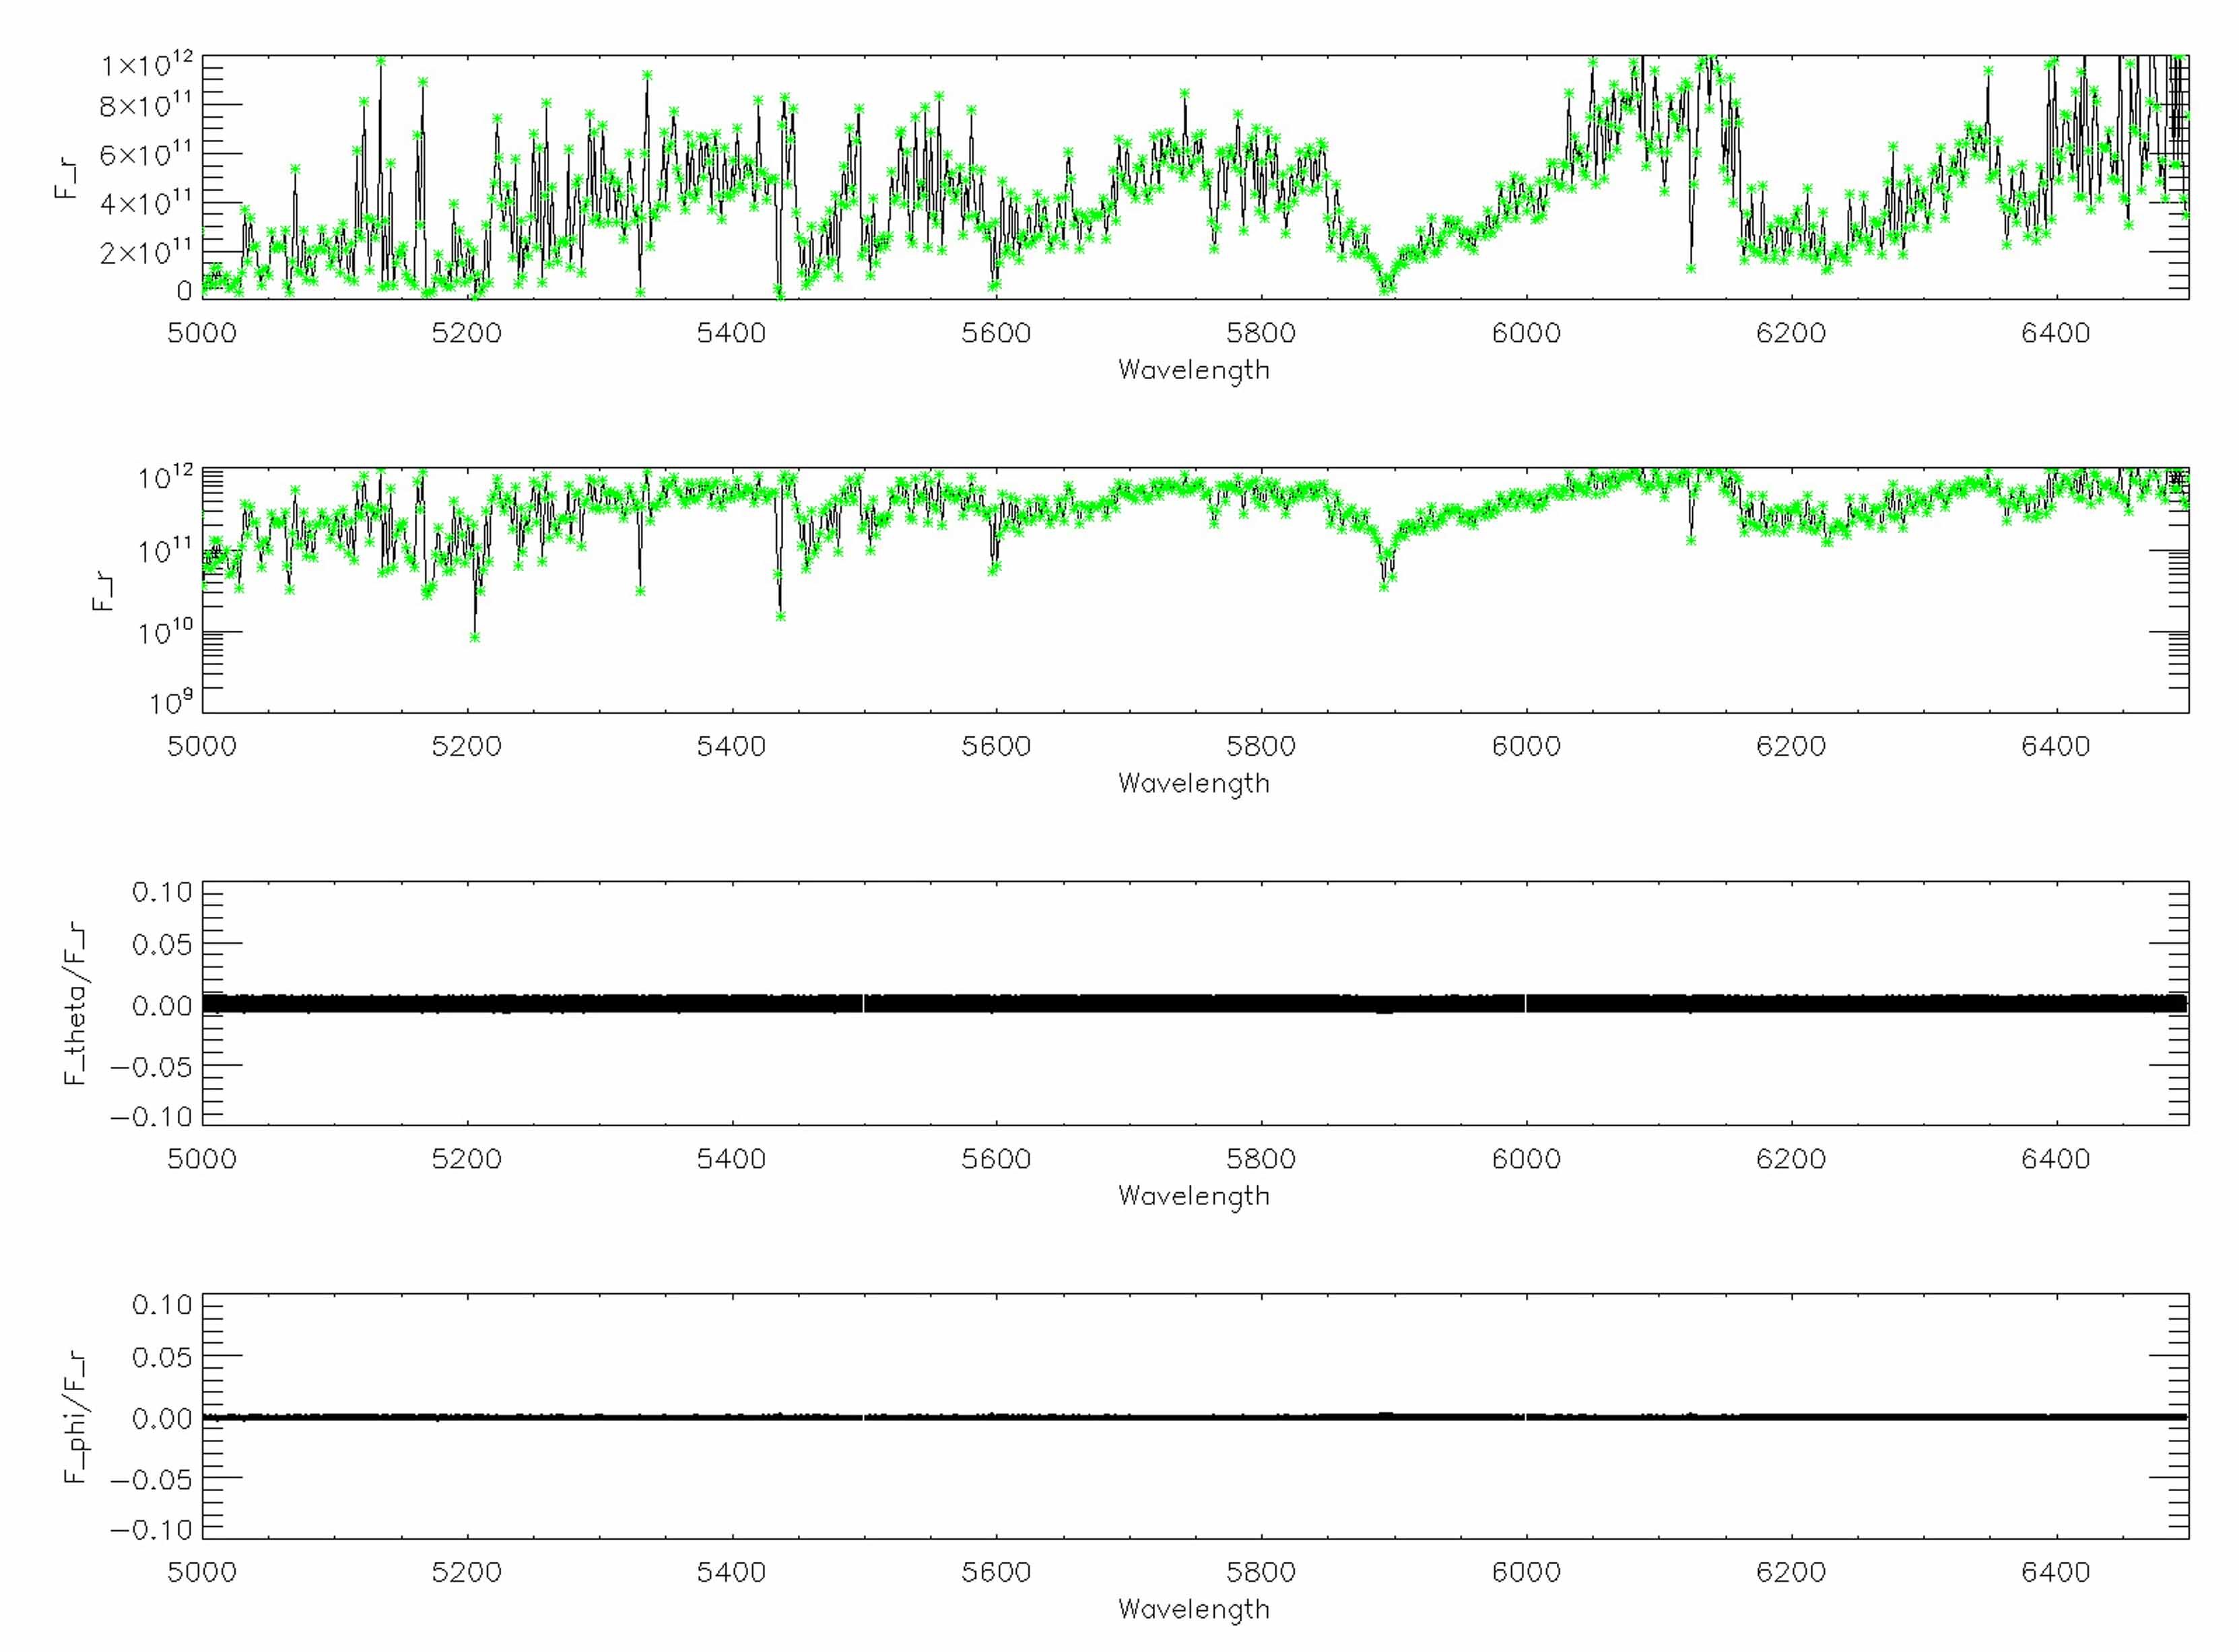
Task: Select the 0.10 tick in F_theta/F_r plot
Action: [x=162, y=892]
